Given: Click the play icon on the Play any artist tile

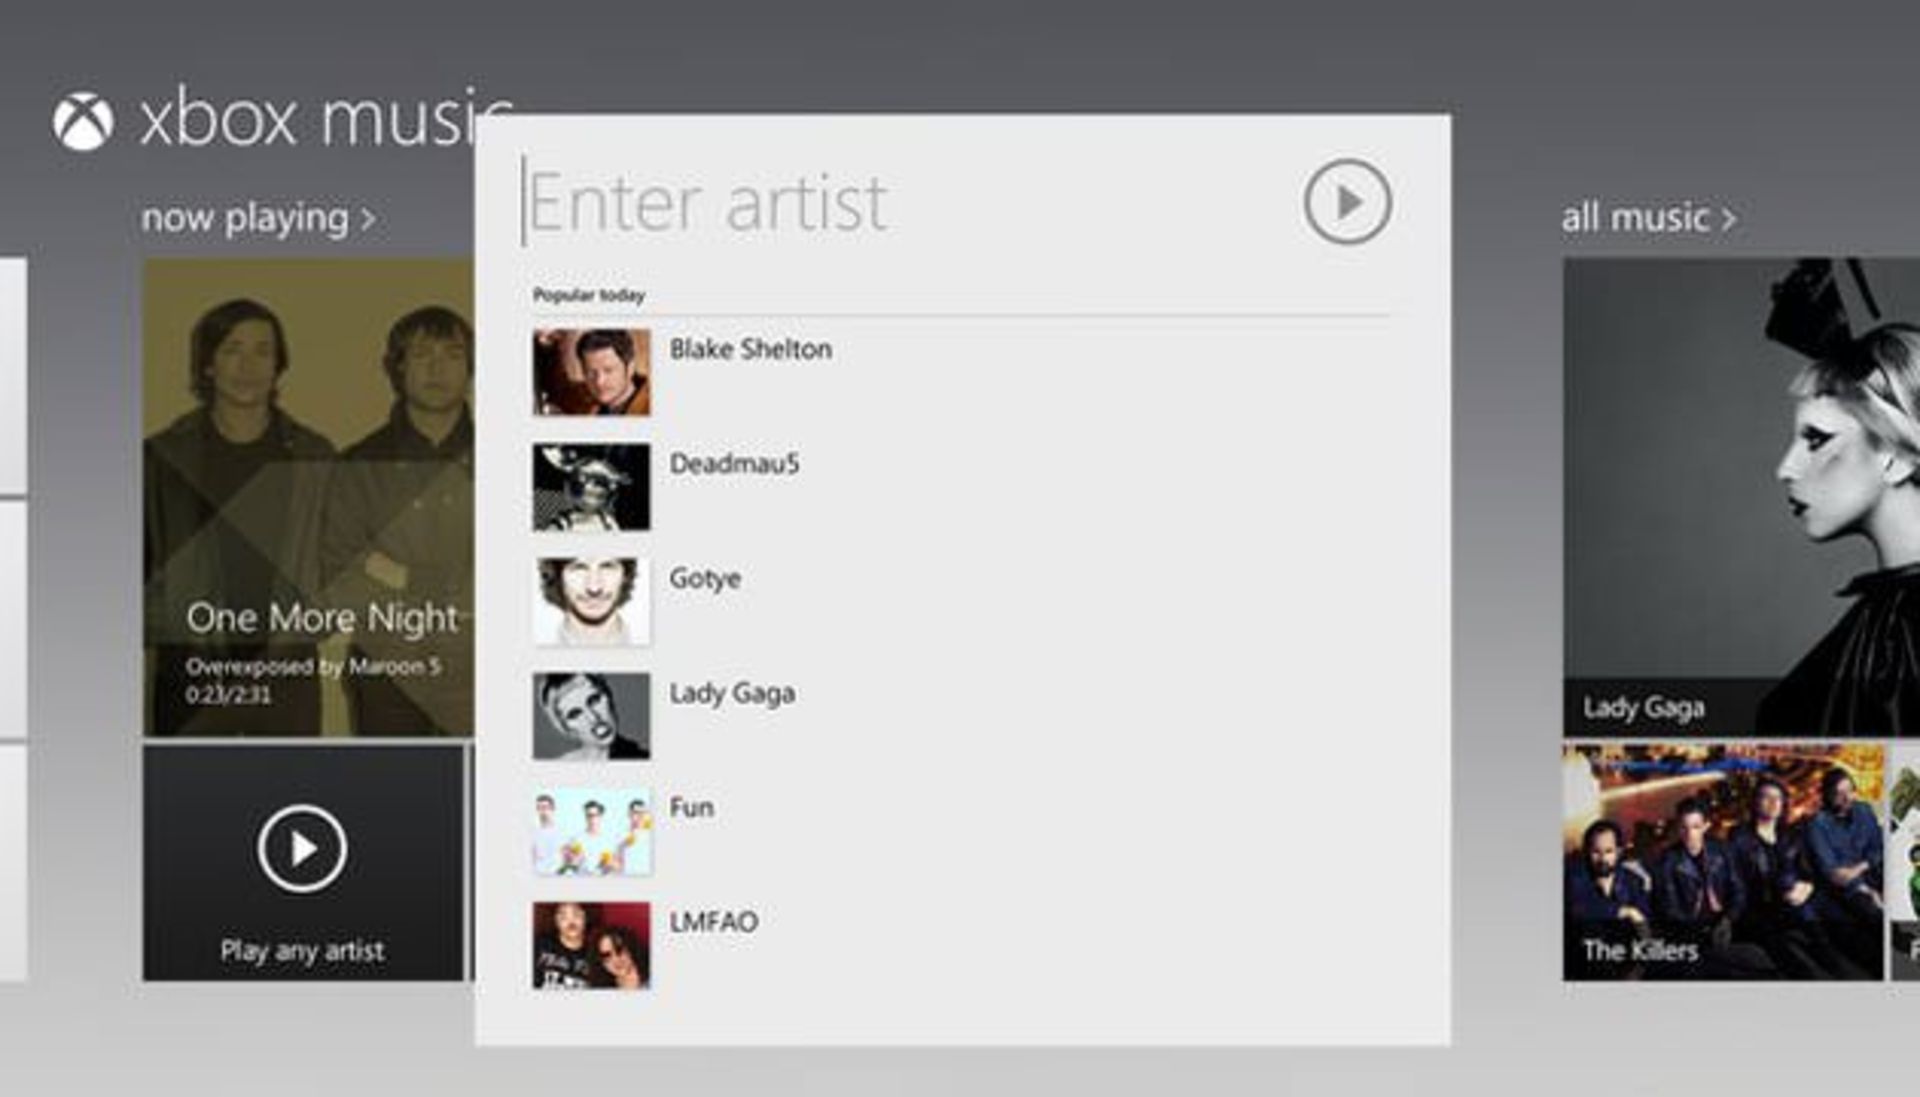Looking at the screenshot, I should click(x=302, y=849).
